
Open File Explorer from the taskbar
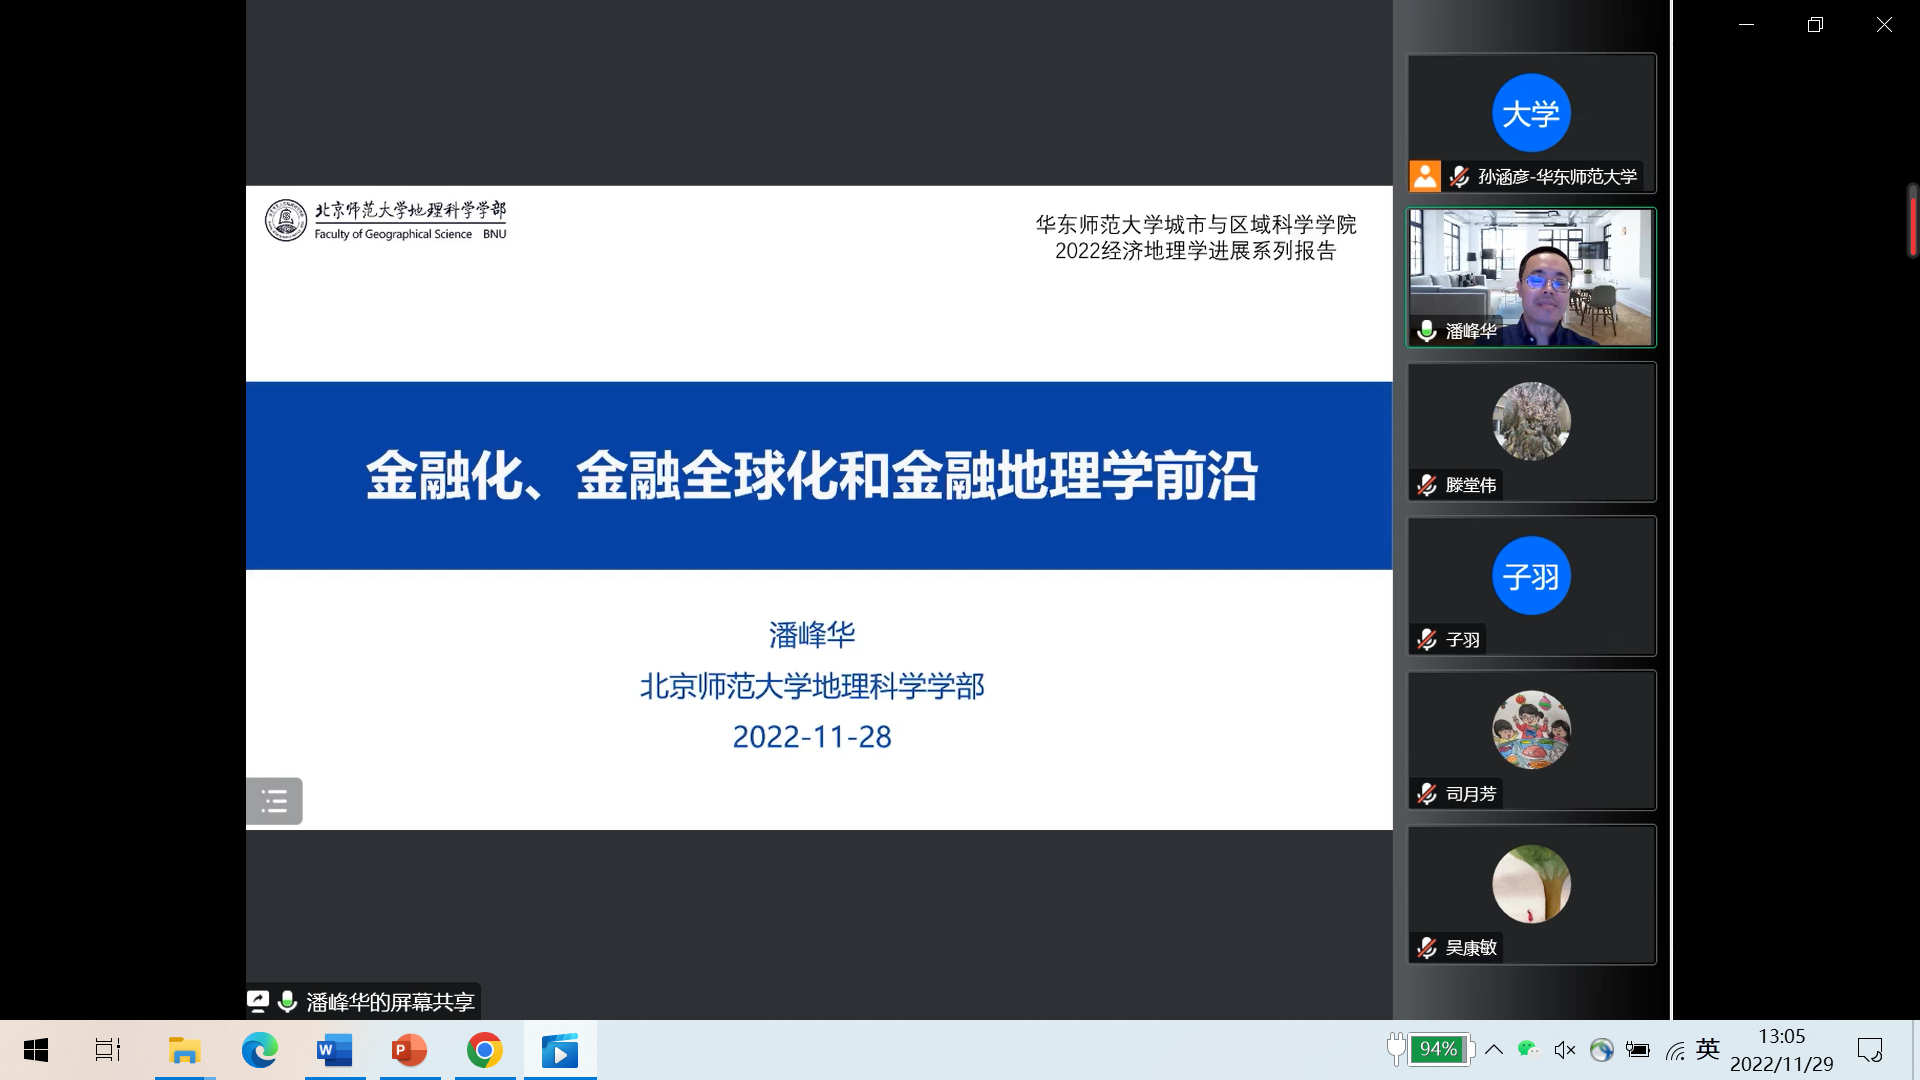pyautogui.click(x=184, y=1050)
